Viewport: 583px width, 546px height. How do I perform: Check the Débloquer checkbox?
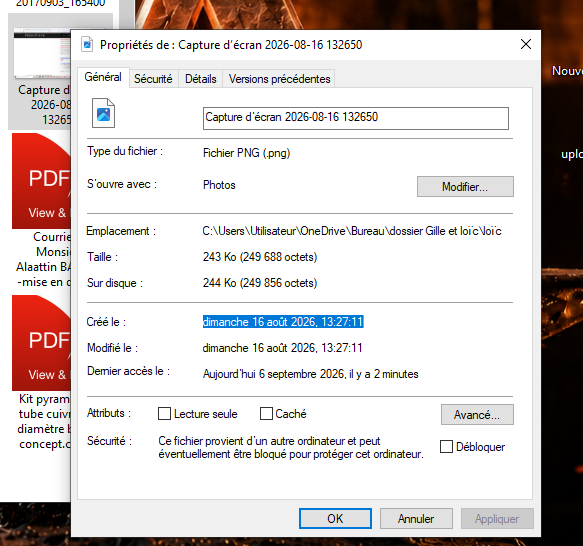446,446
